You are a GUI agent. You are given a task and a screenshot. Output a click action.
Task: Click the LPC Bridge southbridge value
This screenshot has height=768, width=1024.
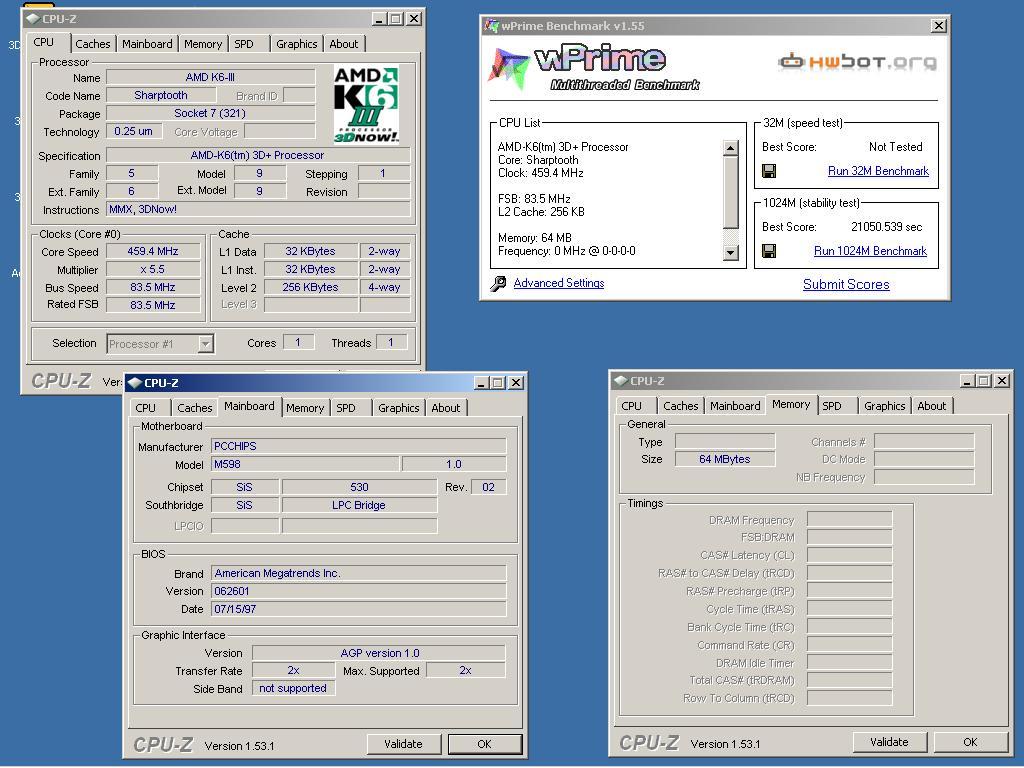359,505
